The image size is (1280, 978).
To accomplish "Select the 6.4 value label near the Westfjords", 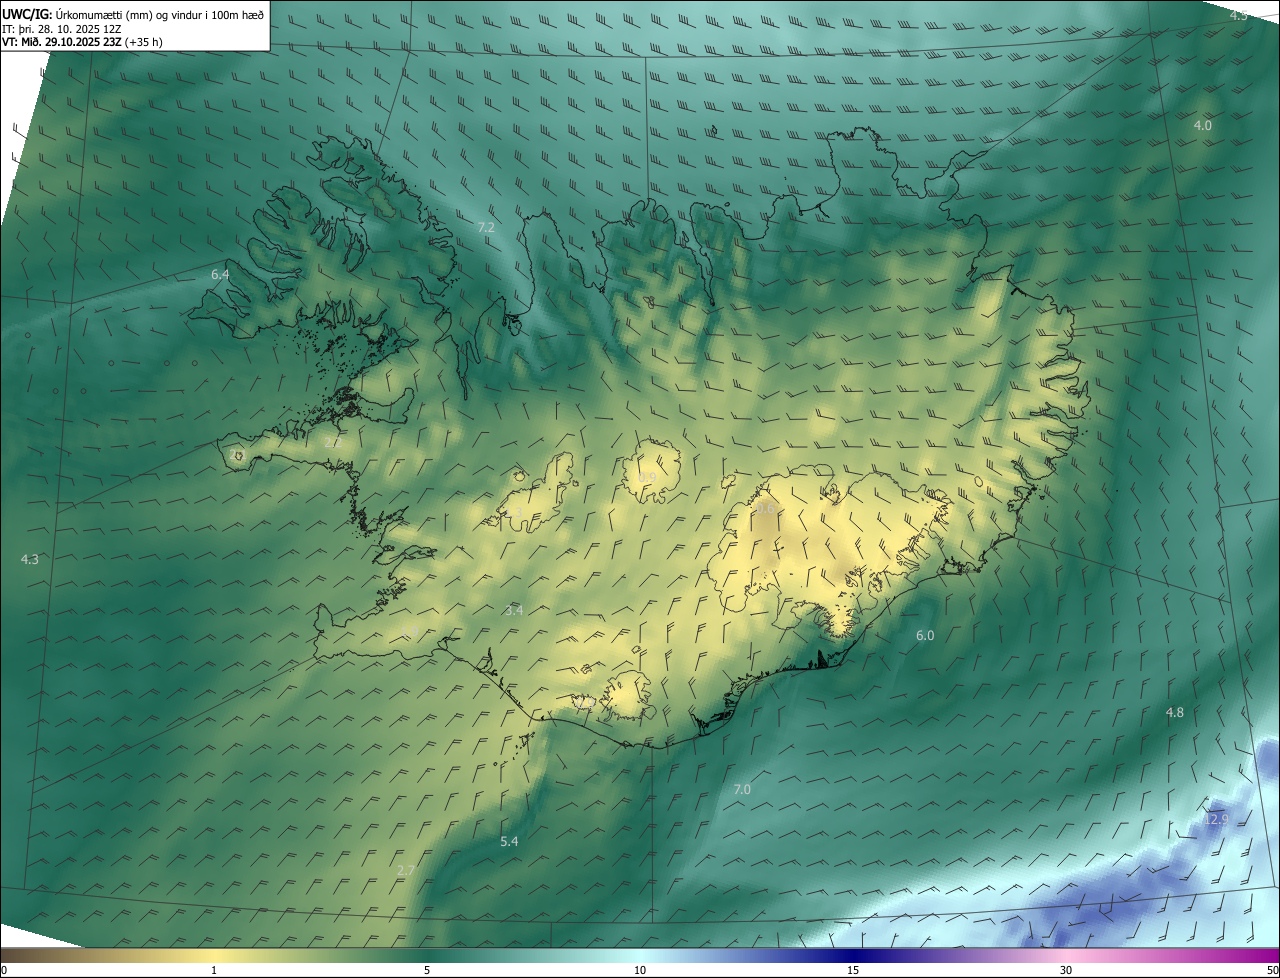I will pyautogui.click(x=220, y=274).
